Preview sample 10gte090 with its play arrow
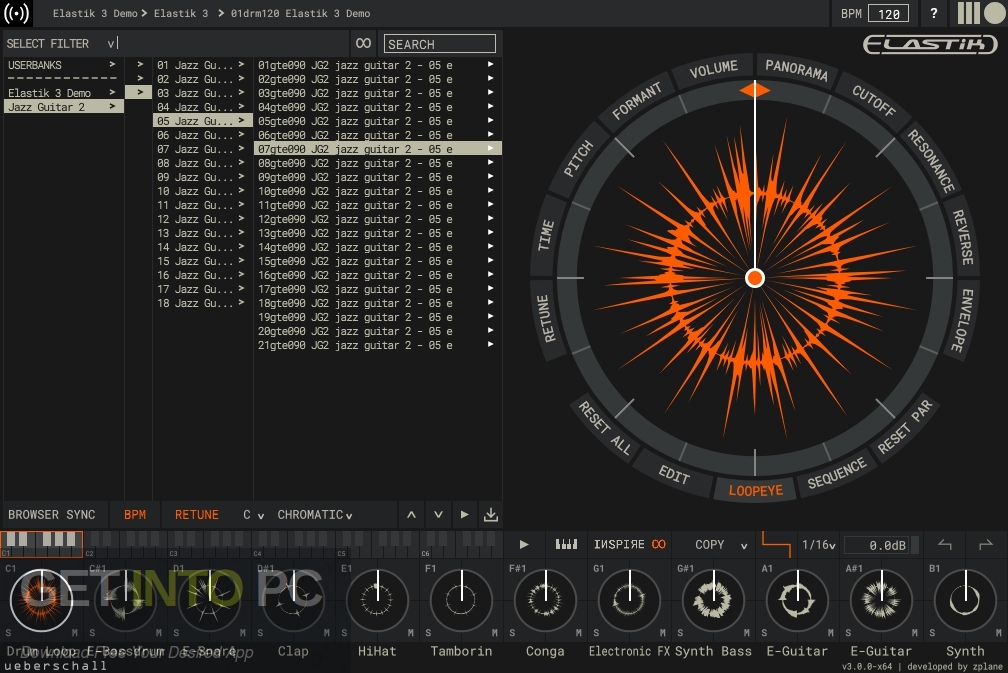Screen dimensions: 1008x673 490,190
